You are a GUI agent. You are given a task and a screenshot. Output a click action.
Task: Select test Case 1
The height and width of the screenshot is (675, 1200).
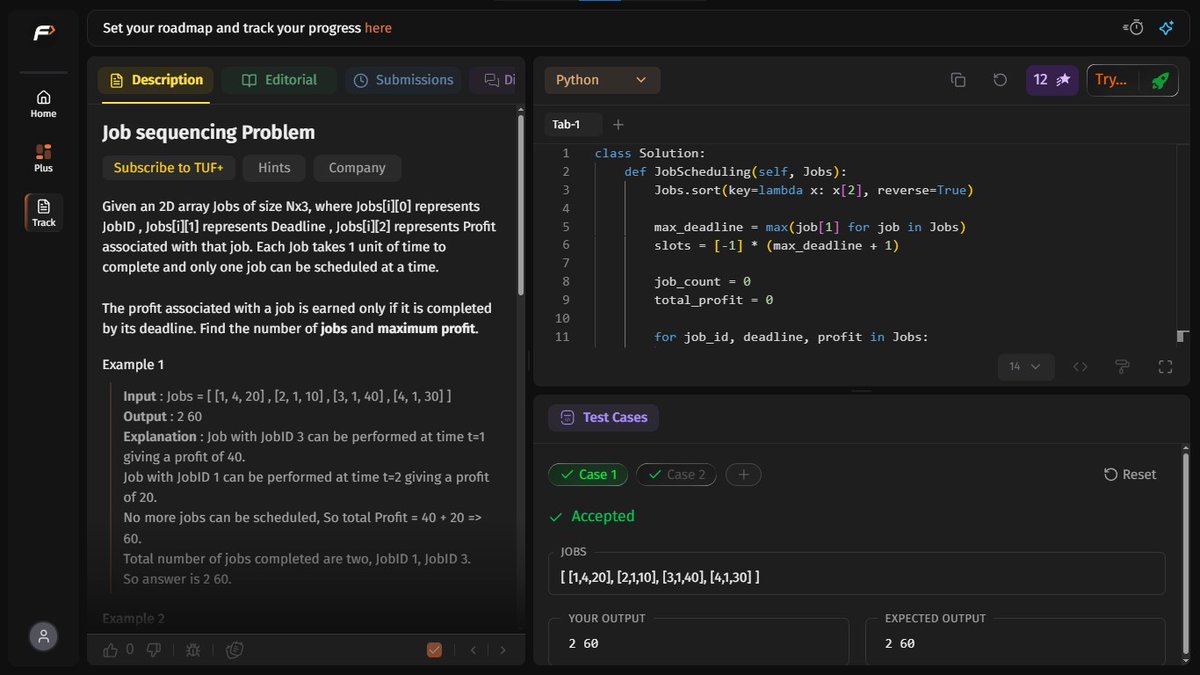click(x=588, y=475)
